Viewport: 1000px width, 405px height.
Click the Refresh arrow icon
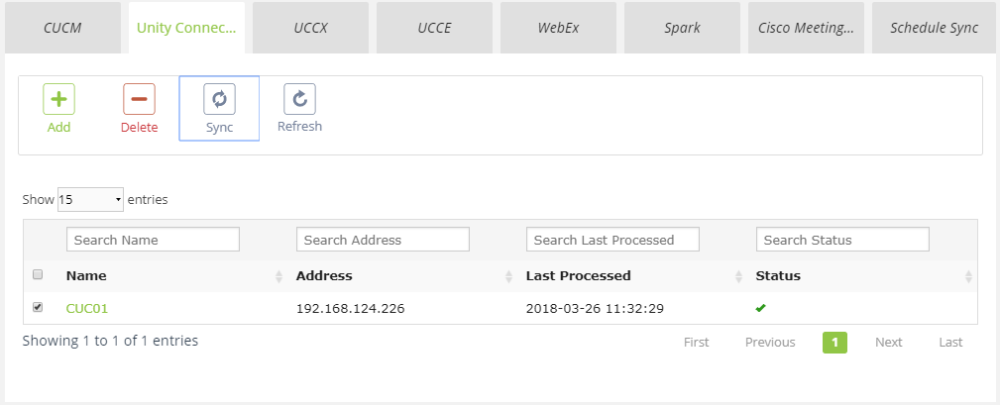(x=300, y=99)
